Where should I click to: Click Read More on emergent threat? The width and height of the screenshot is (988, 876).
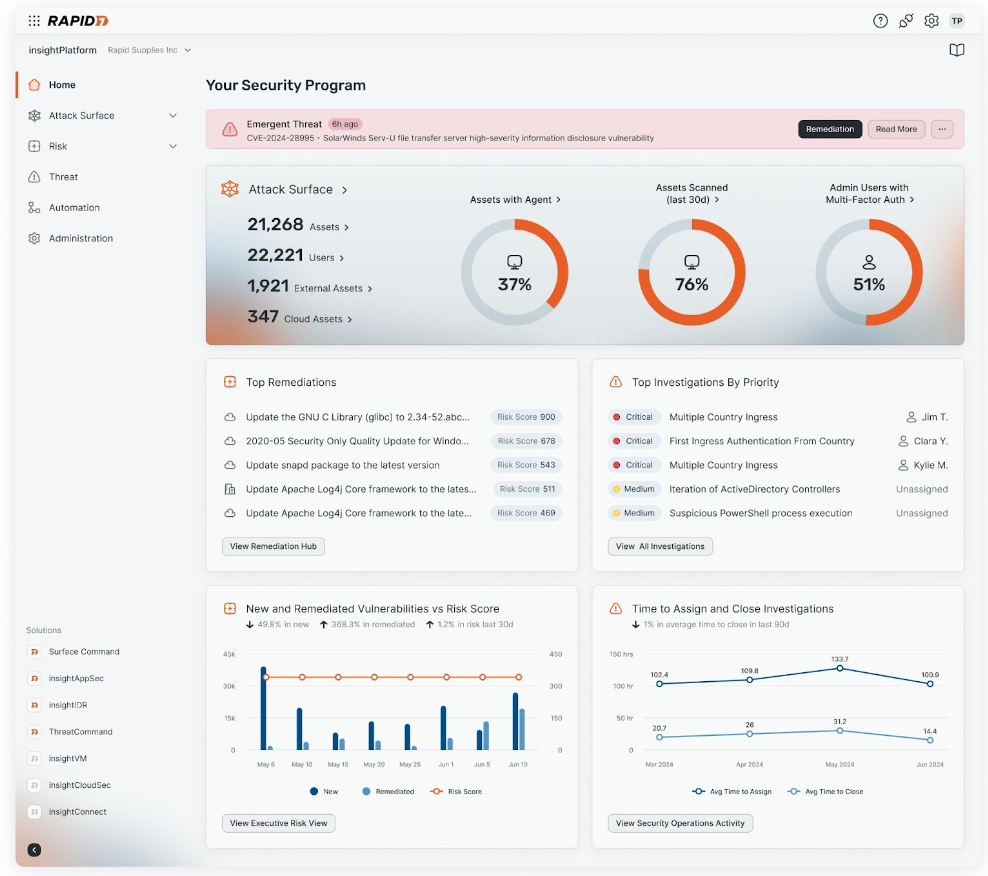895,129
